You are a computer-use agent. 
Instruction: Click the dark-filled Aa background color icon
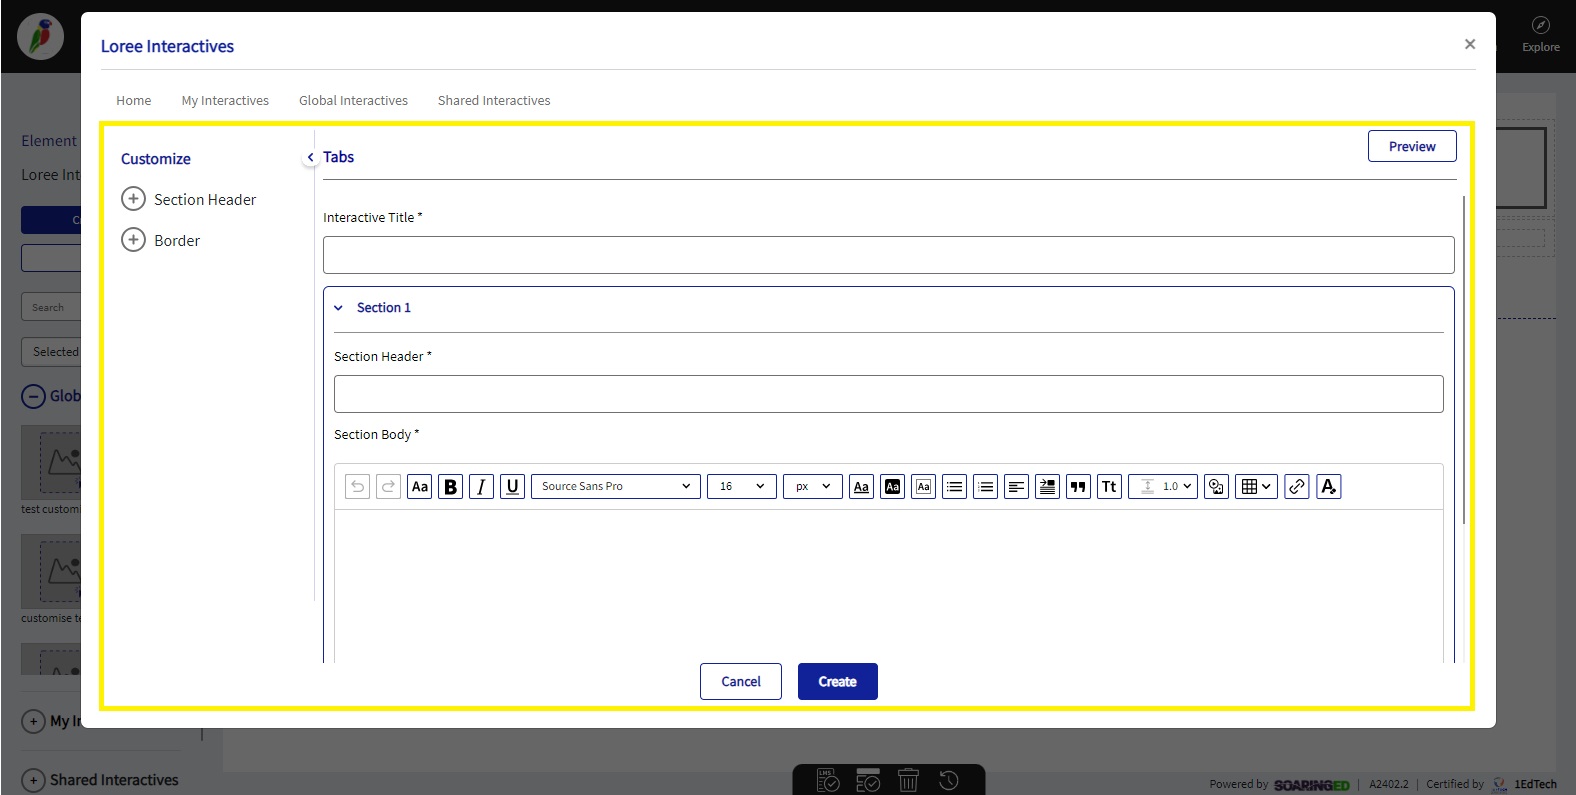(x=892, y=486)
